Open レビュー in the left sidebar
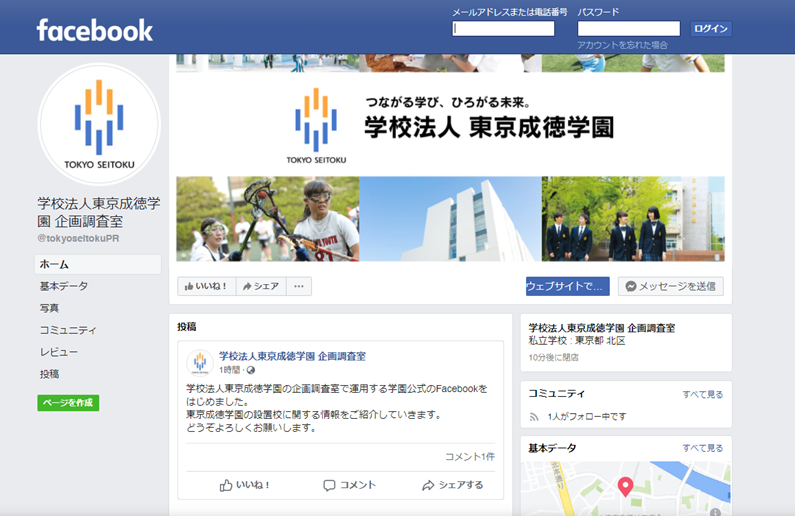 [x=59, y=352]
